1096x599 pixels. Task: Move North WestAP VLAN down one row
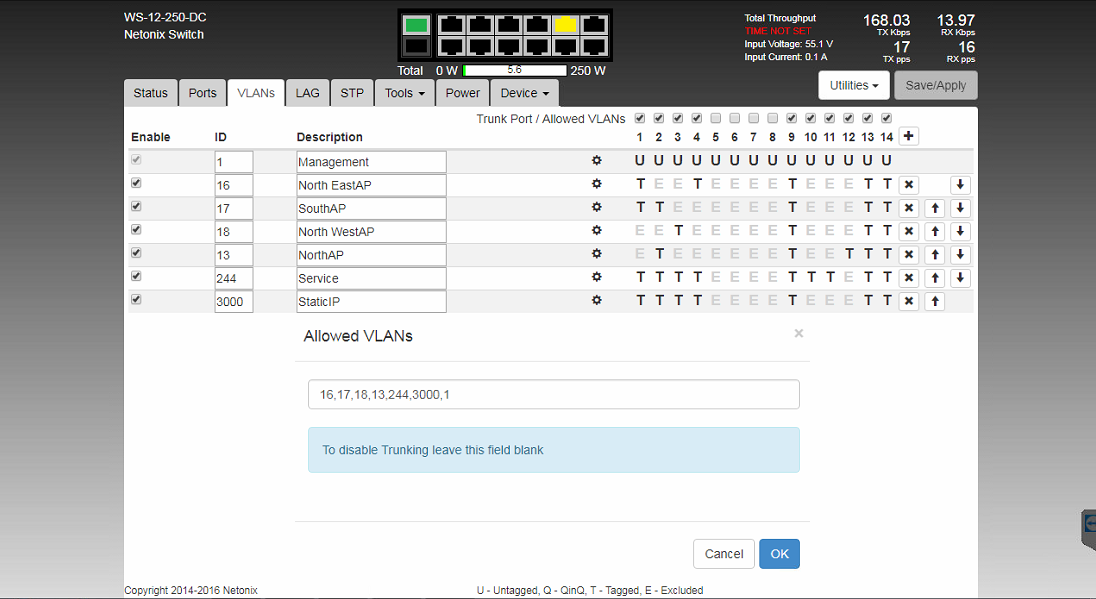tap(960, 231)
